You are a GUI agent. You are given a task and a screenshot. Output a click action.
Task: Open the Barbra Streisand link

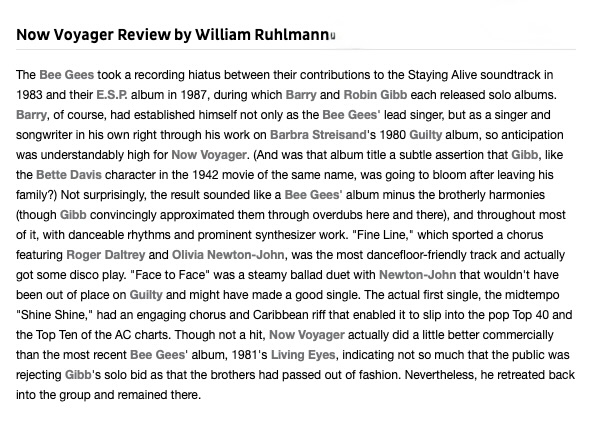tap(318, 135)
